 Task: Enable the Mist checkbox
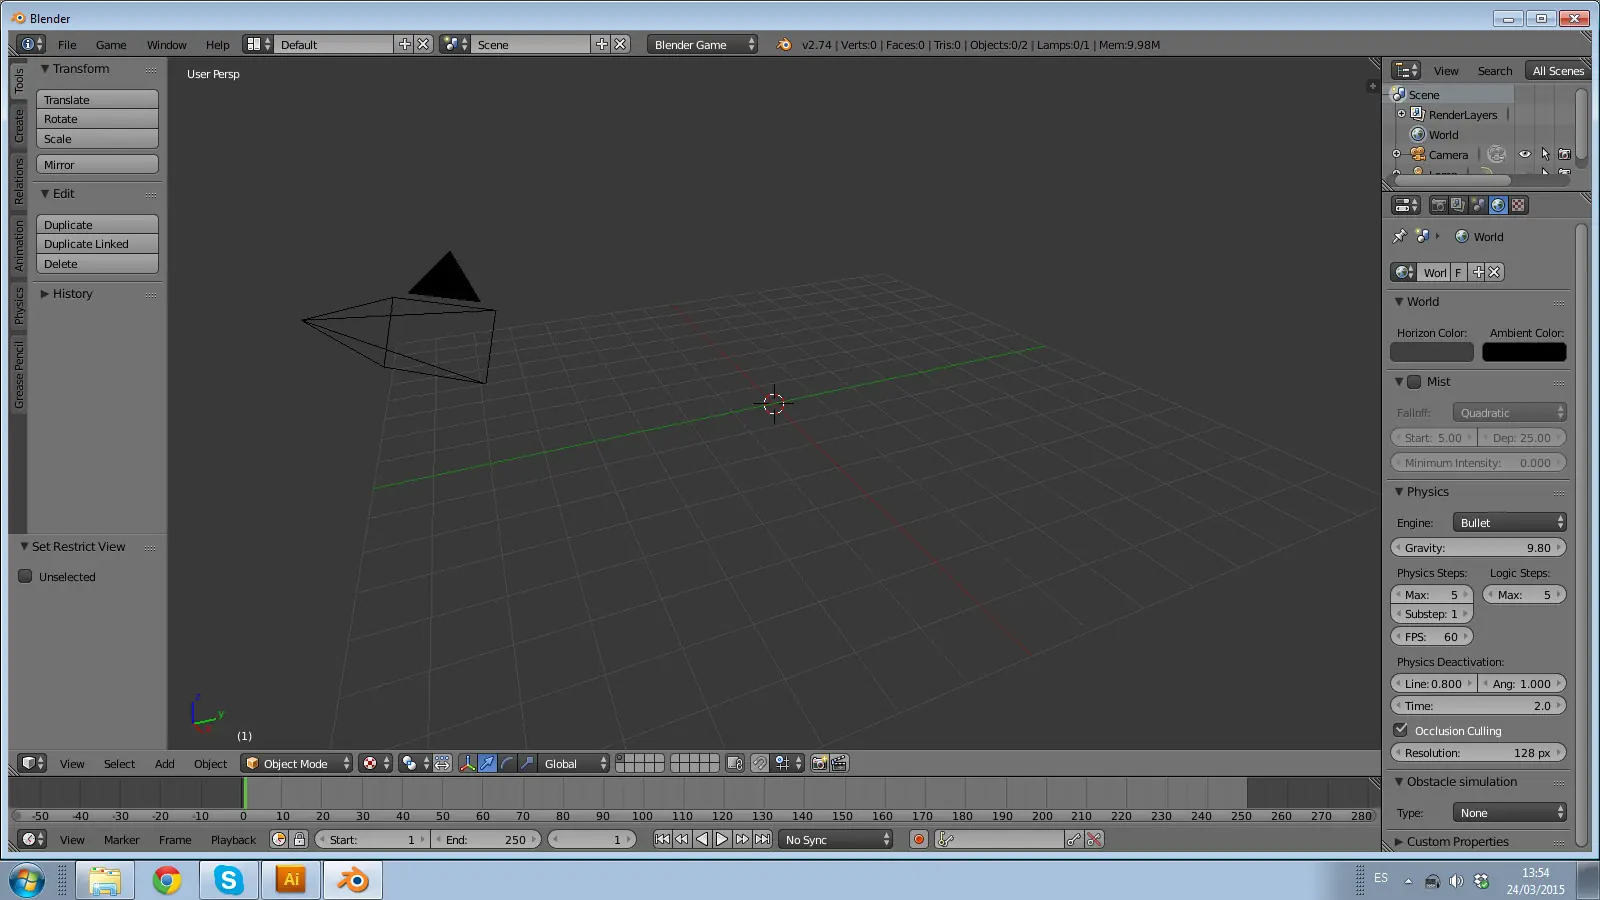(1414, 381)
